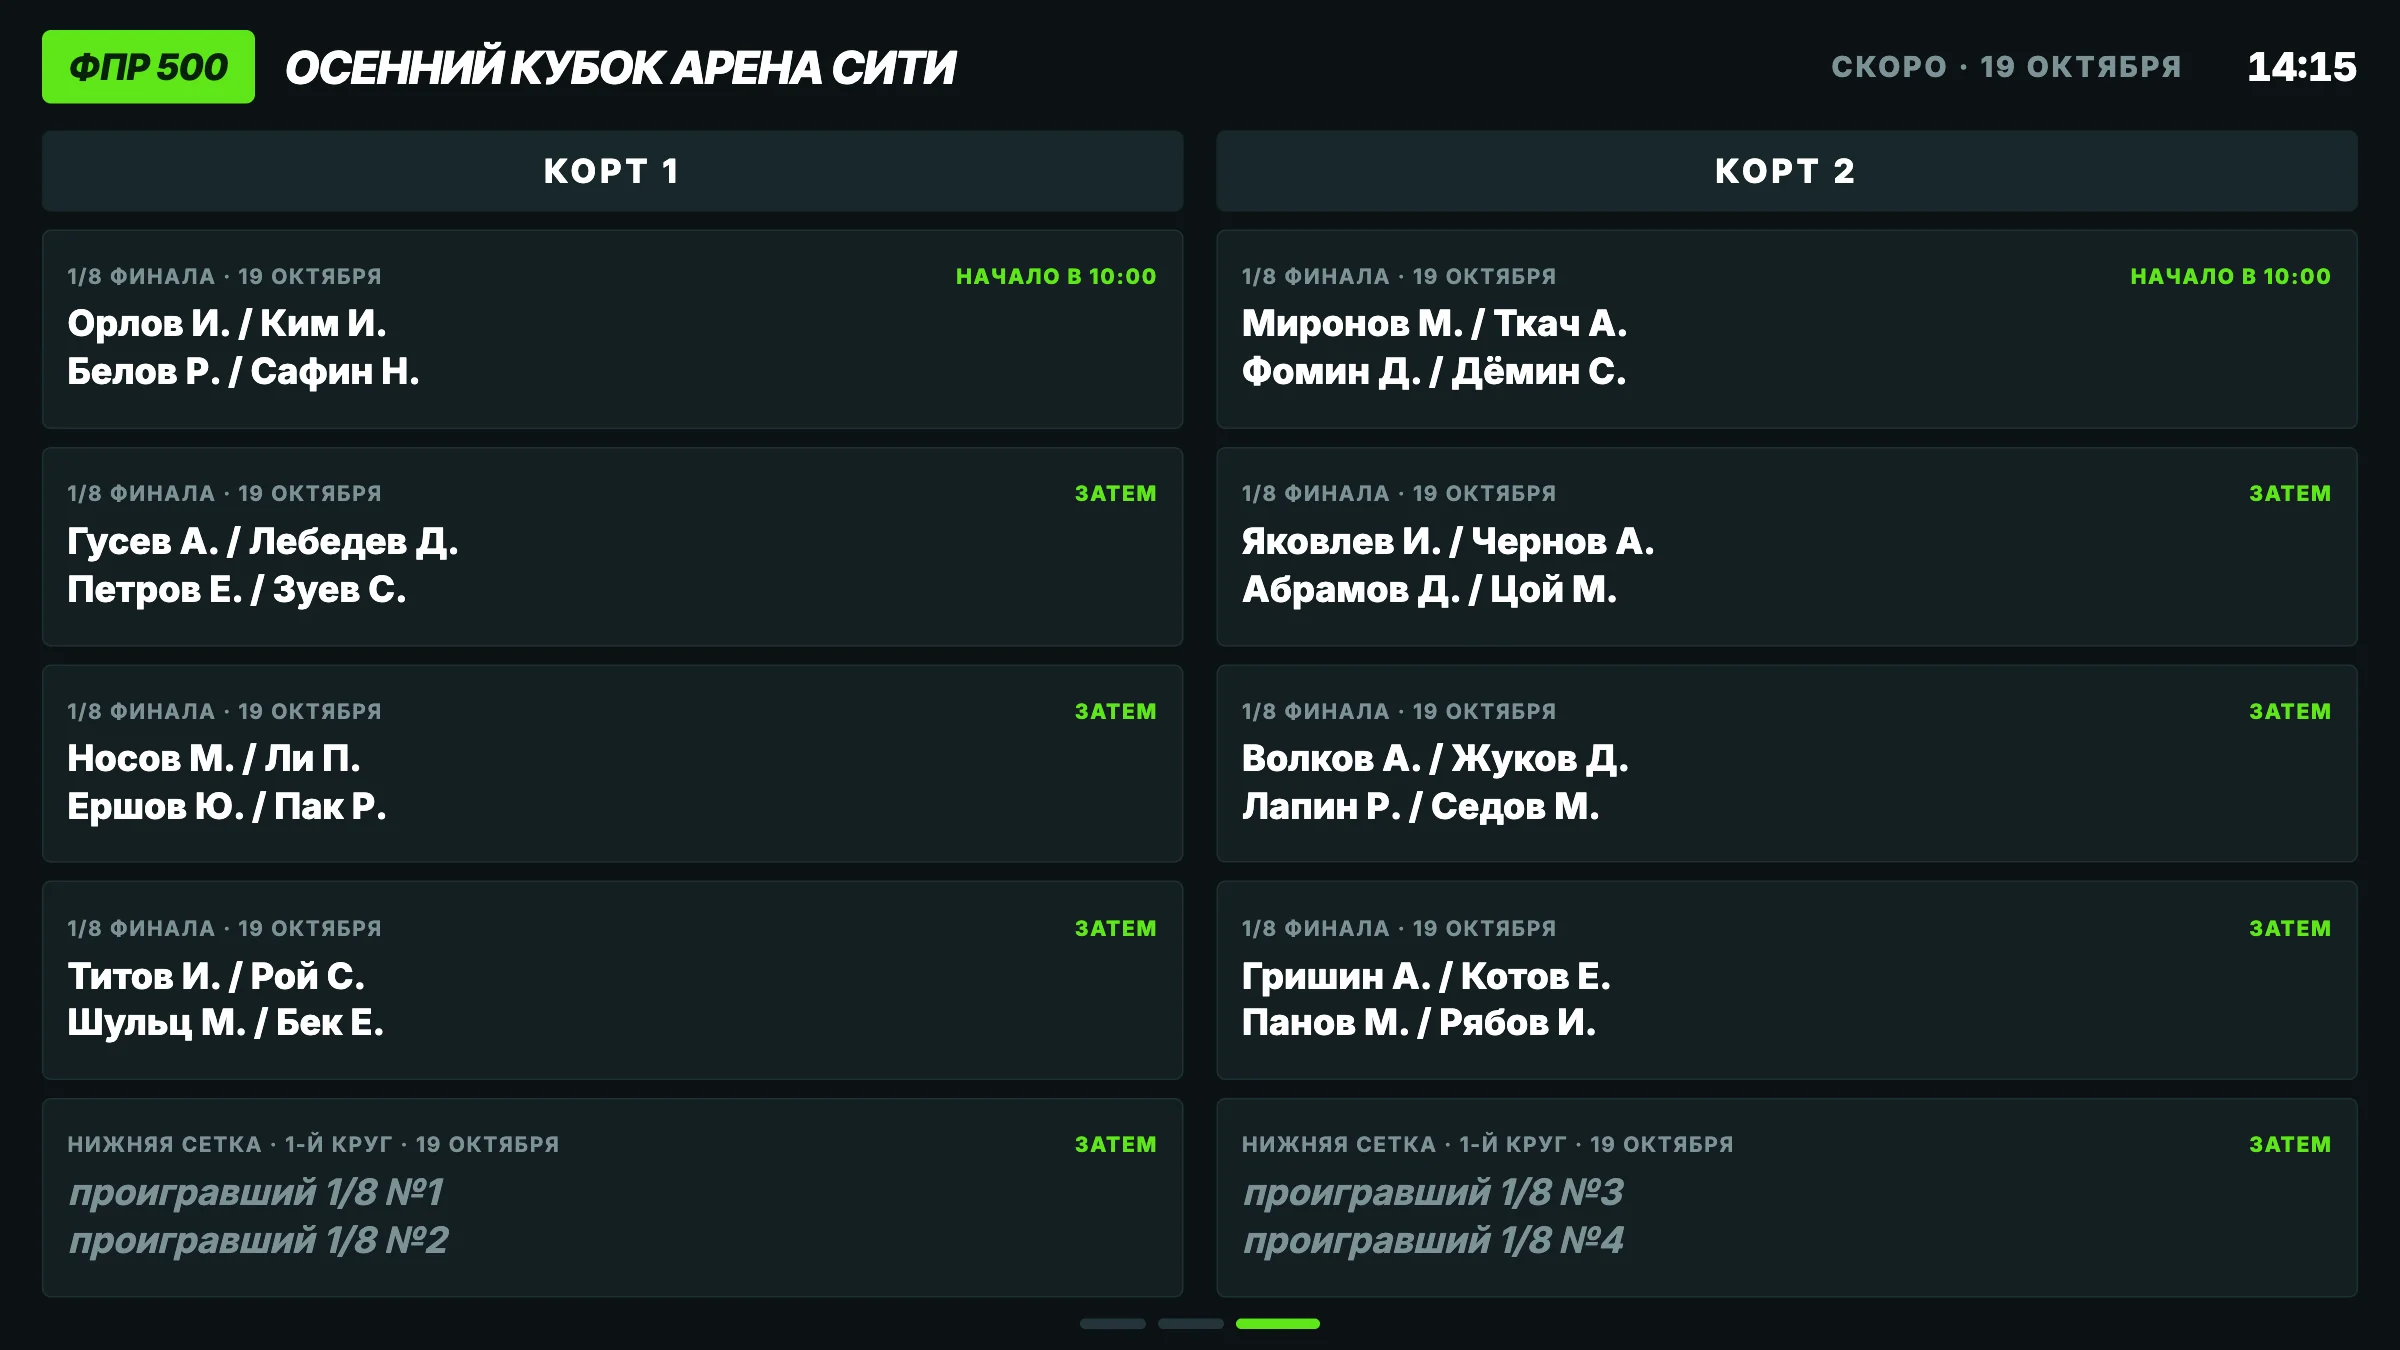Go to the first page indicator dash
The height and width of the screenshot is (1350, 2400).
pyautogui.click(x=1112, y=1323)
